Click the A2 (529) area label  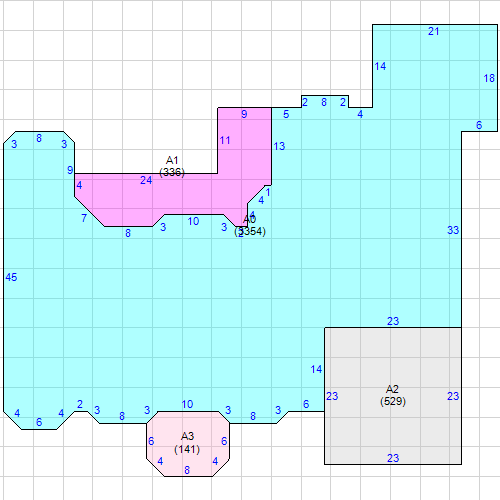(x=393, y=395)
